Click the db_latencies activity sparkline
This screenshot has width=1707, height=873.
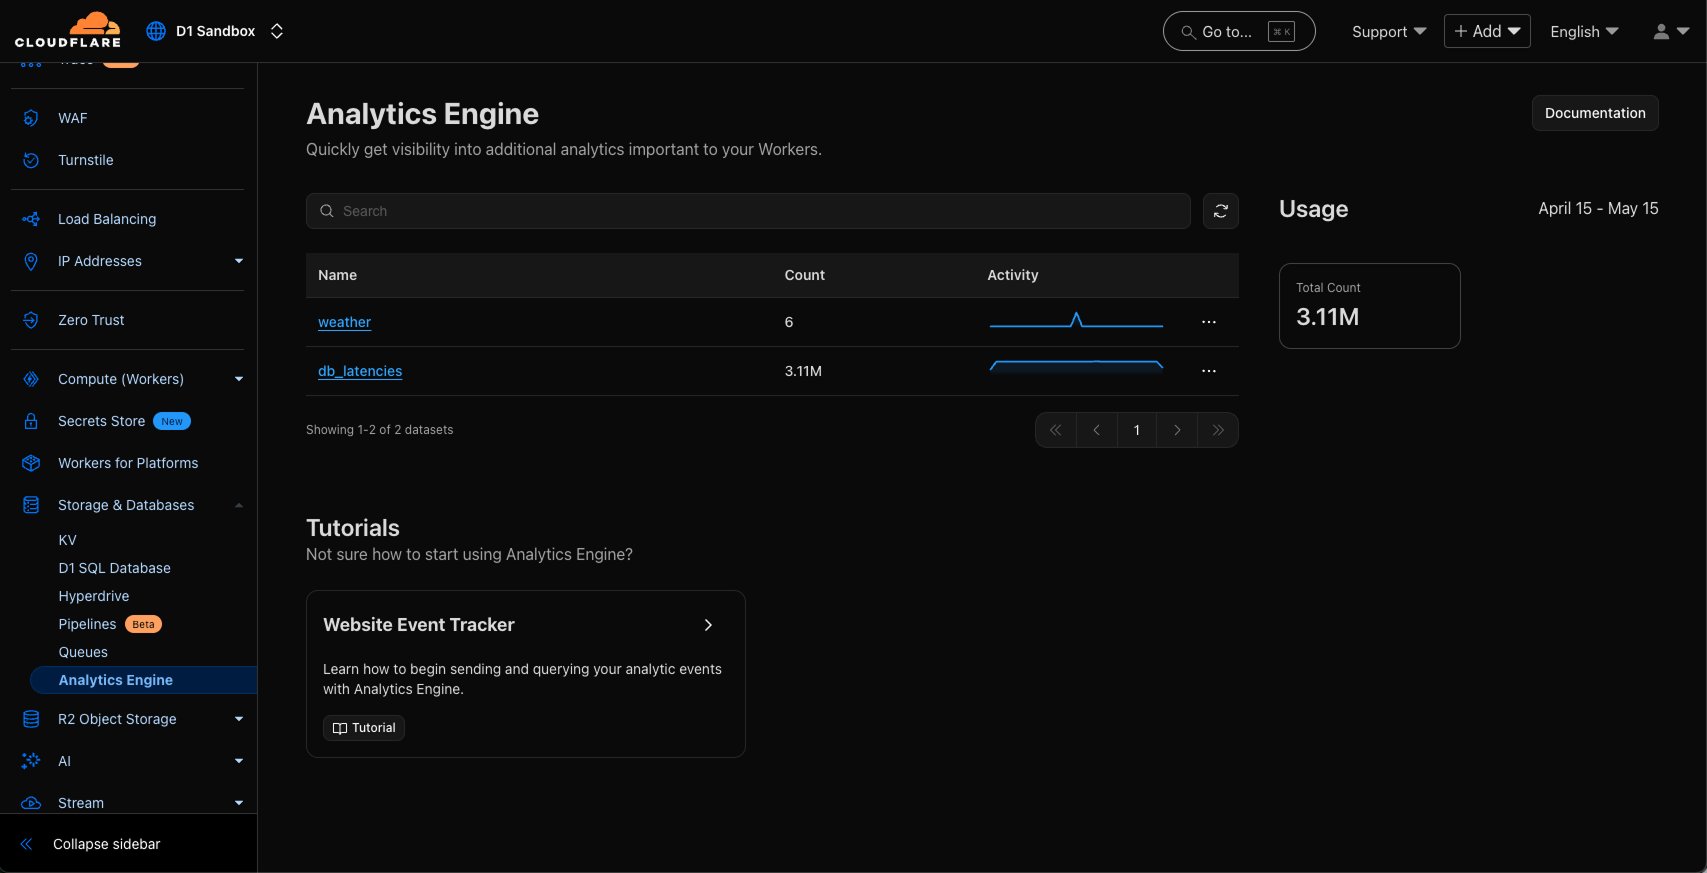1076,366
